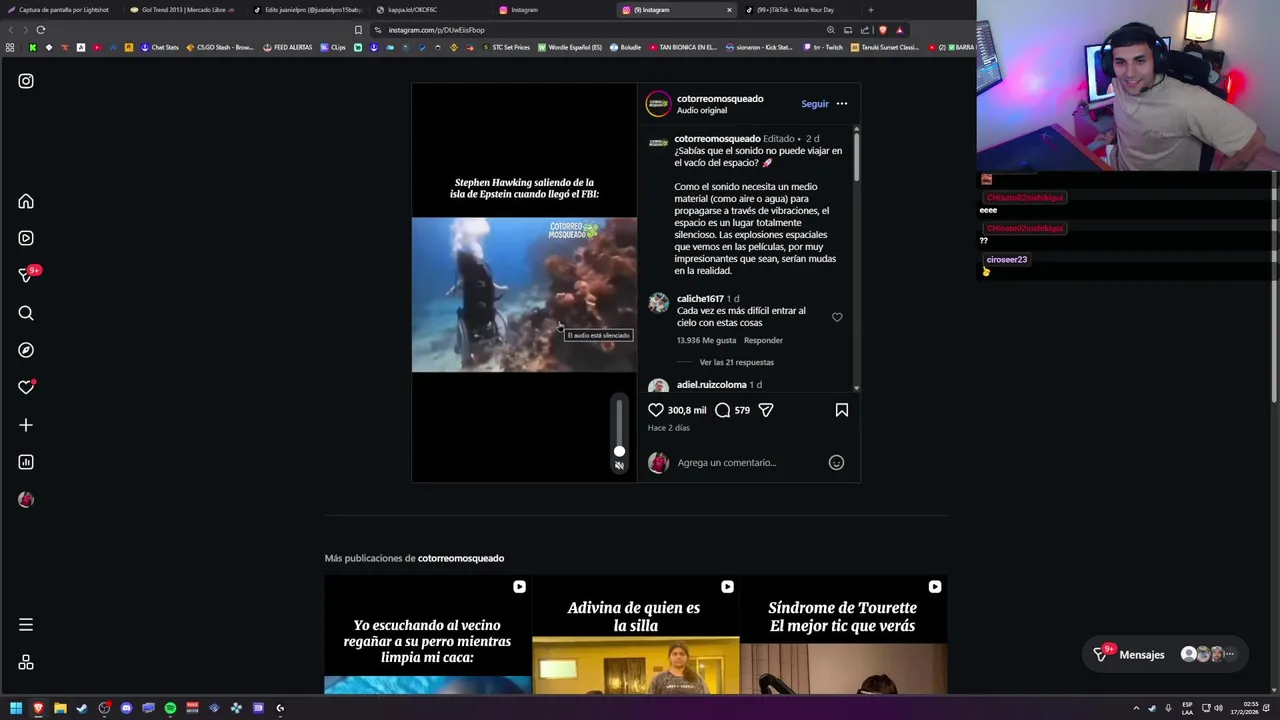
Task: Open FEED ALERTAS bookmark
Action: [x=288, y=47]
